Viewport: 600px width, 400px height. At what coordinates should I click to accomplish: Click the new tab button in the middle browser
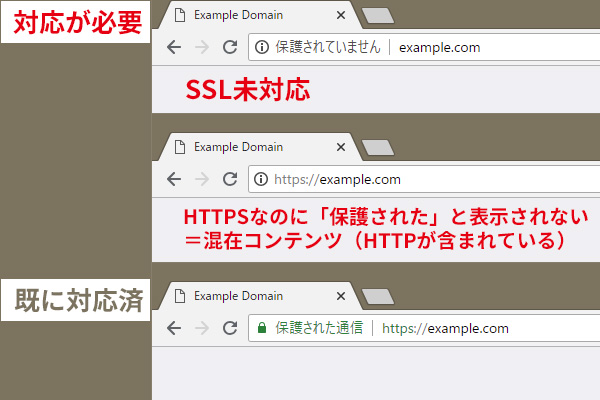(x=377, y=148)
